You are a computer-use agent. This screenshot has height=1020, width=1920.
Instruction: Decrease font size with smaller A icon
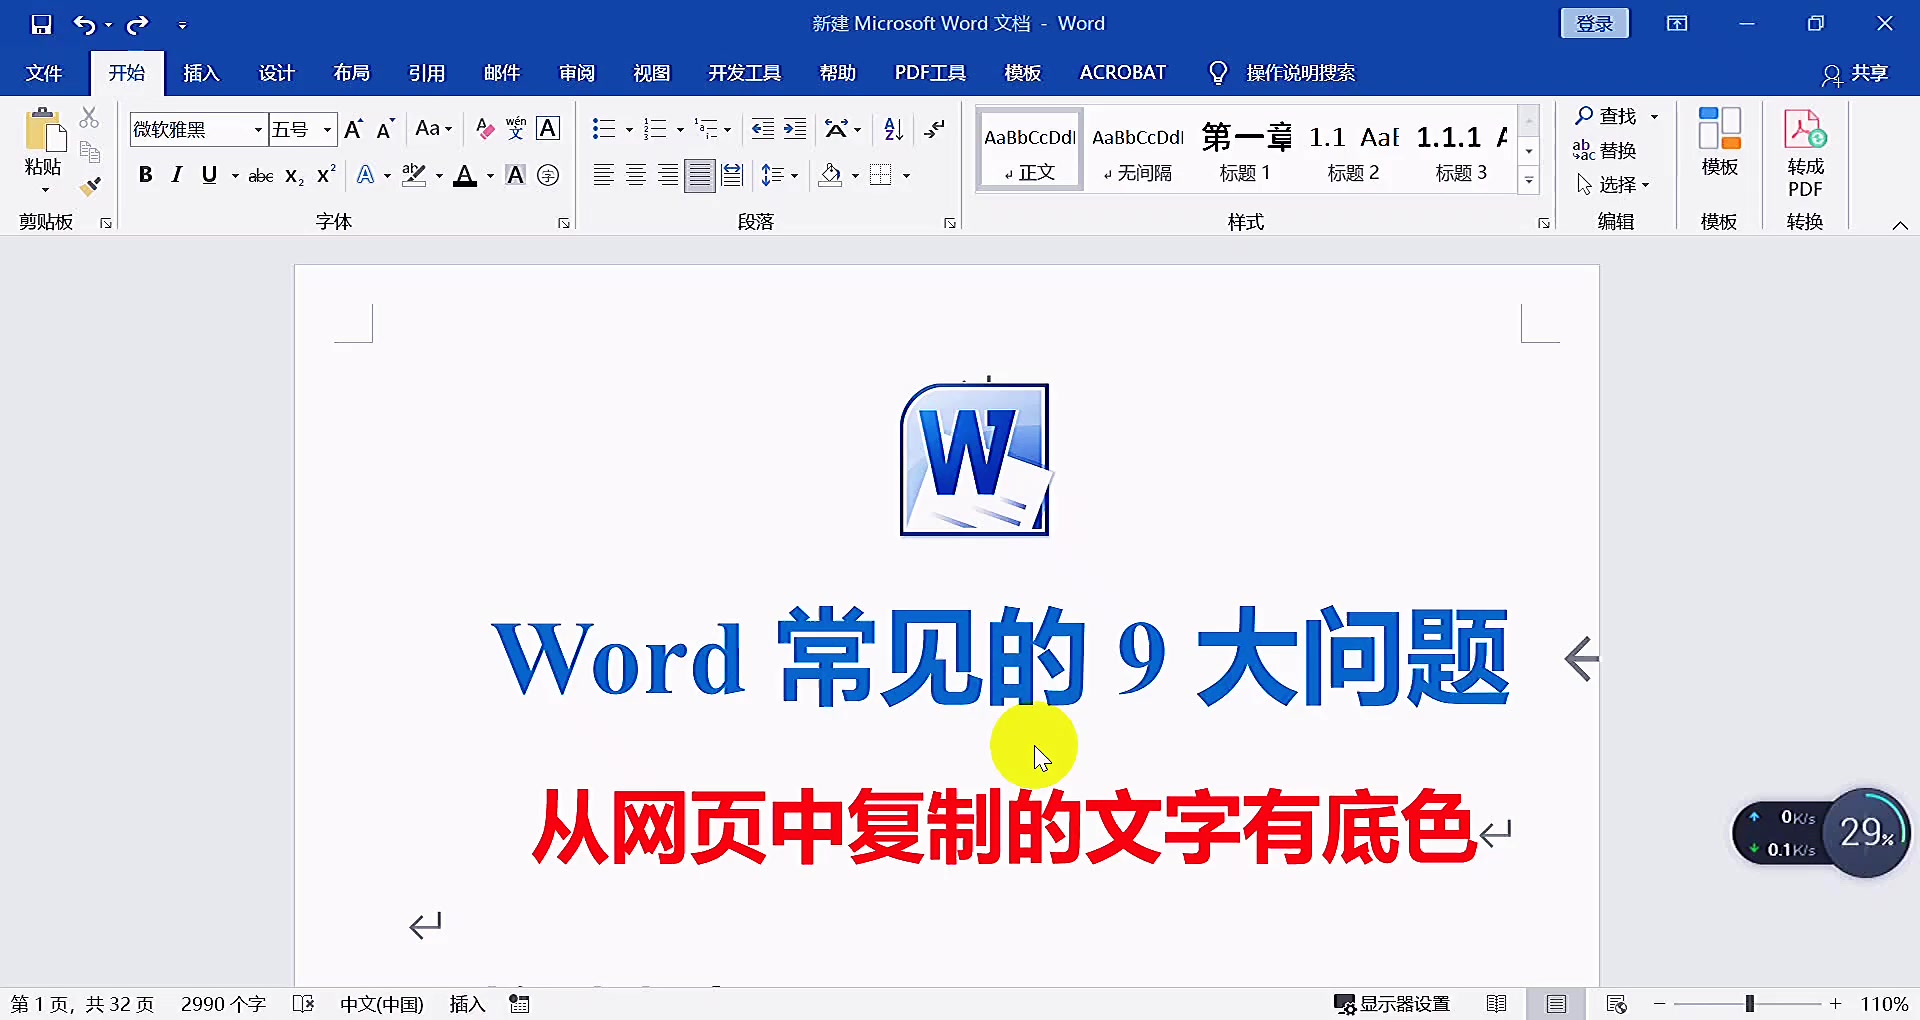tap(385, 129)
